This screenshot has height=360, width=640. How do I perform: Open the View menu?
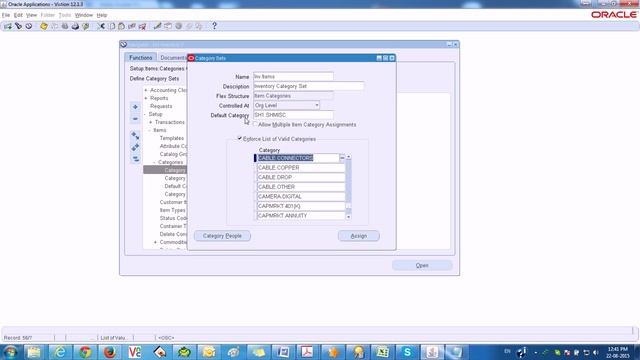31,15
